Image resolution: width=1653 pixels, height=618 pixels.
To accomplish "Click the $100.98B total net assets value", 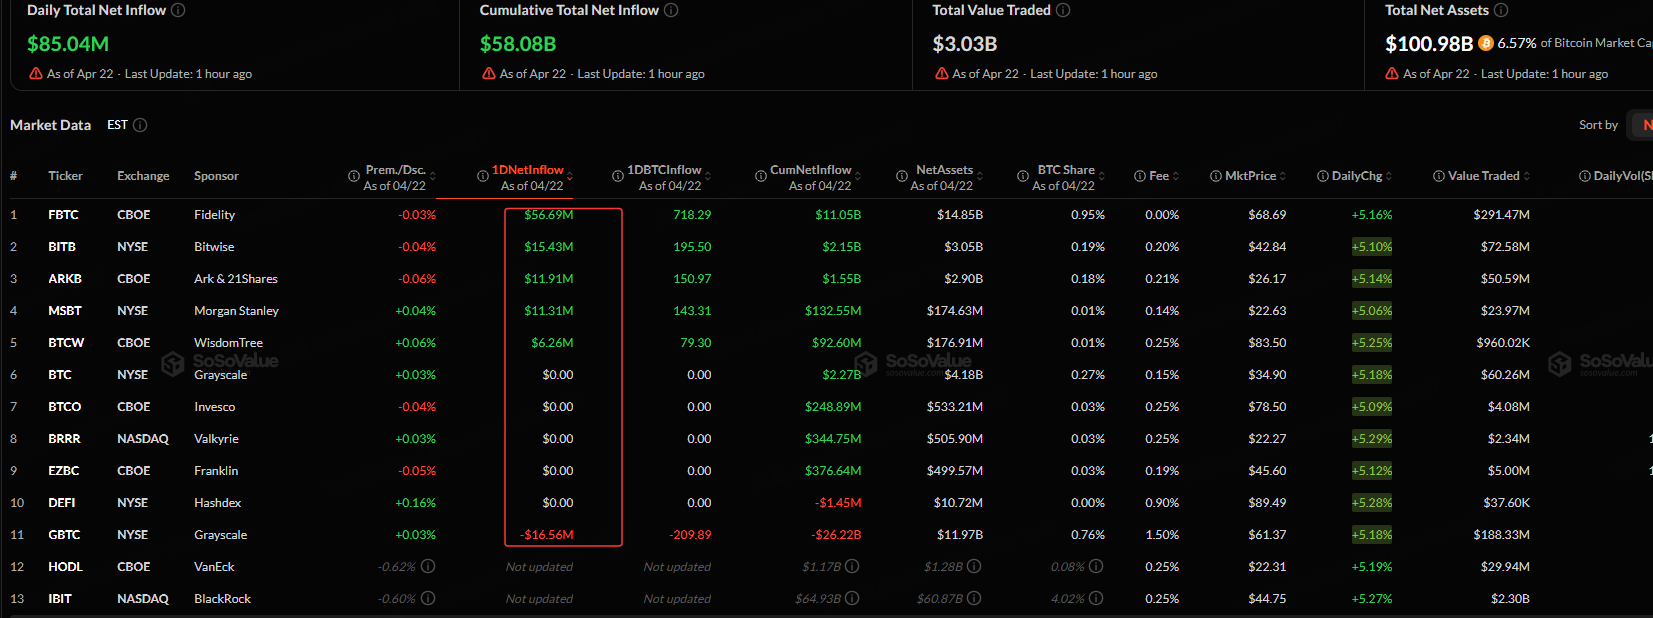I will pyautogui.click(x=1429, y=44).
